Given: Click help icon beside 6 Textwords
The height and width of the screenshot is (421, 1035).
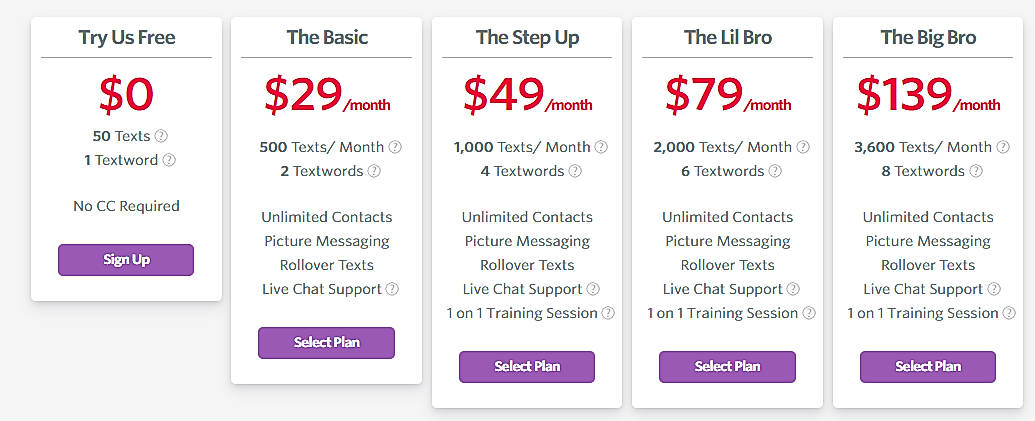Looking at the screenshot, I should point(775,171).
